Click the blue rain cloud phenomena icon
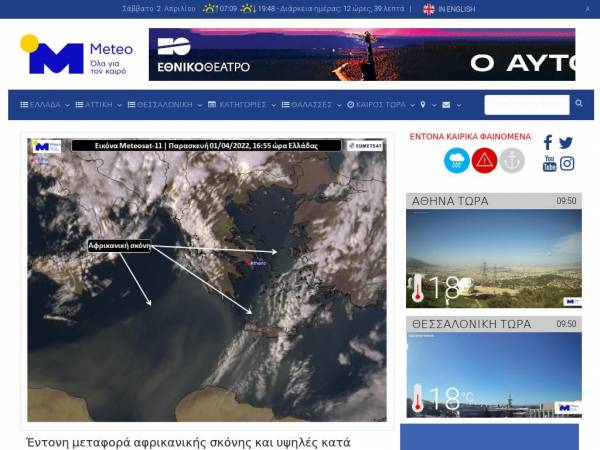This screenshot has width=600, height=450. point(457,160)
